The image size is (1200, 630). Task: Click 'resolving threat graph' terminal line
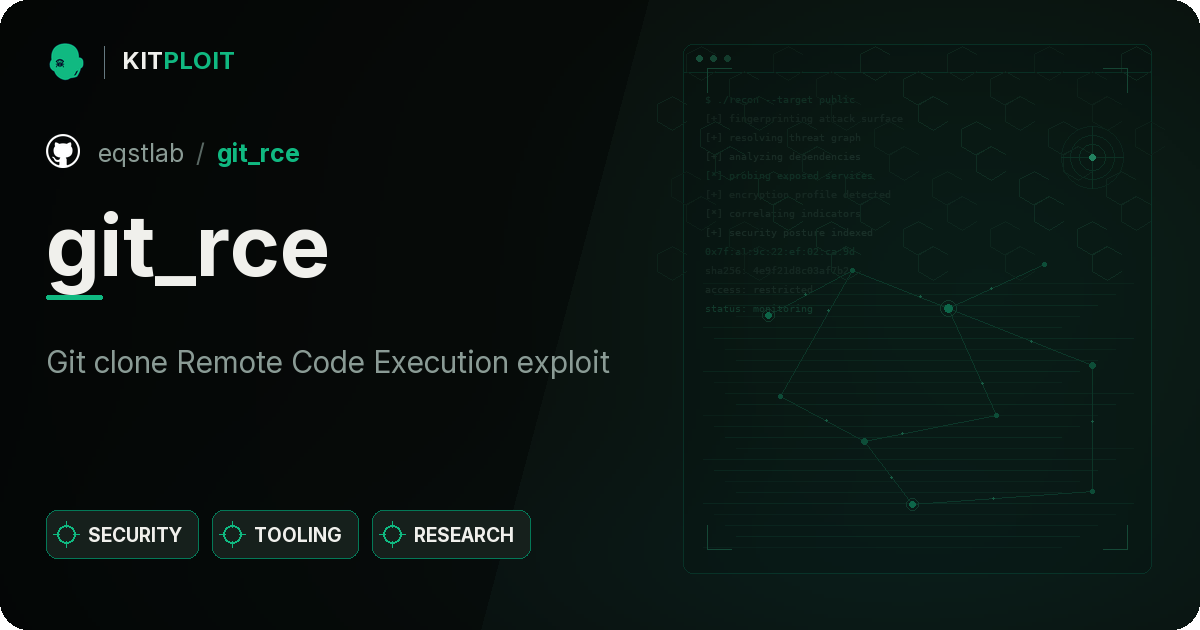coord(782,138)
